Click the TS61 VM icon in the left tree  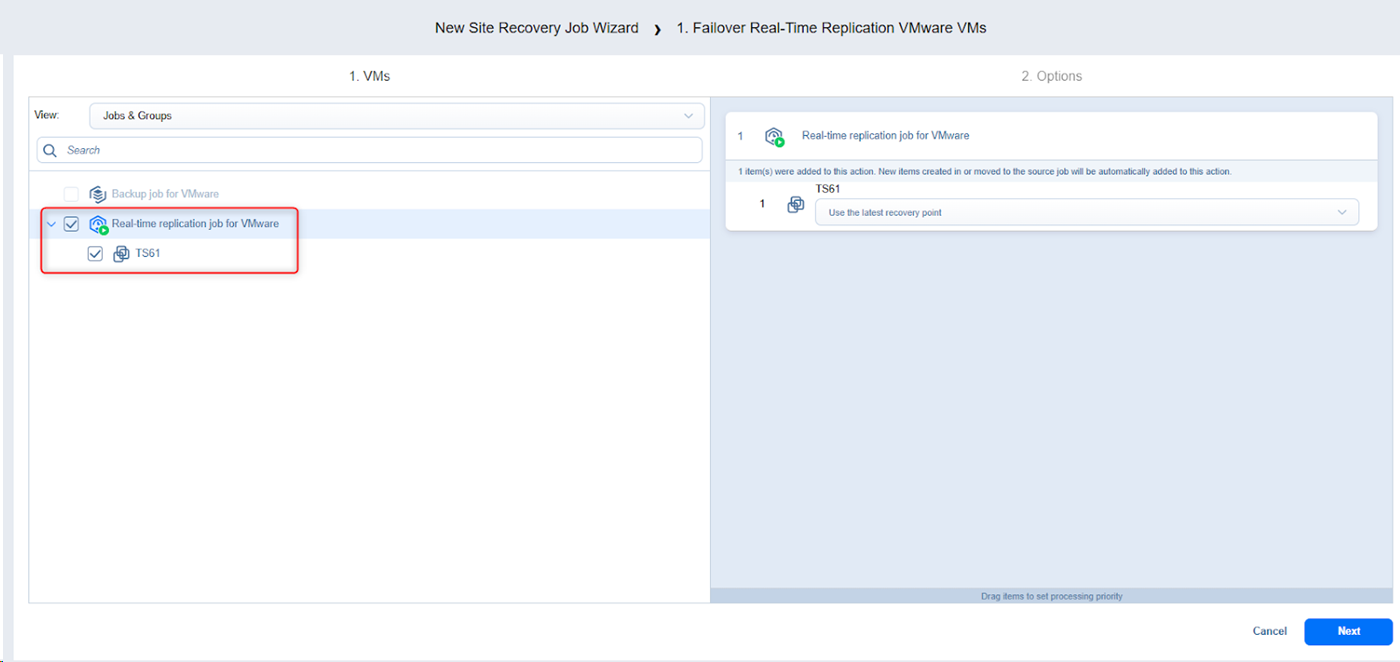pos(121,254)
